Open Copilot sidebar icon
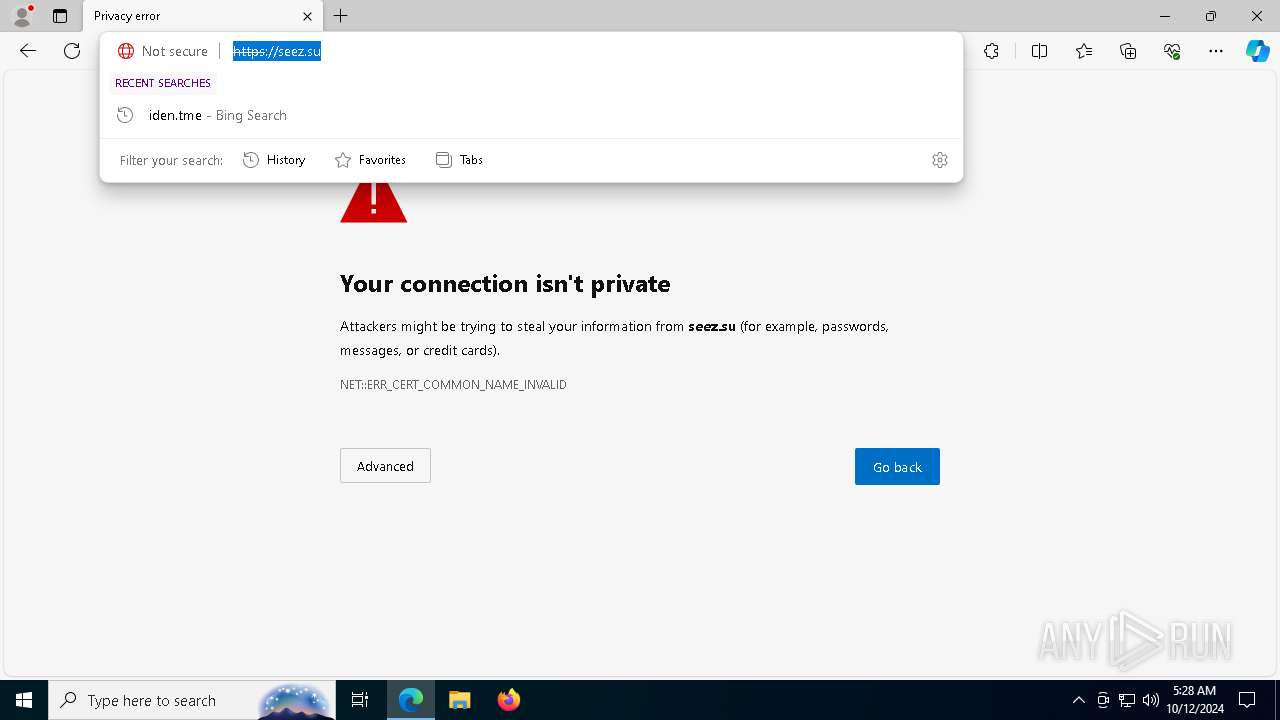Image resolution: width=1280 pixels, height=720 pixels. [x=1258, y=51]
